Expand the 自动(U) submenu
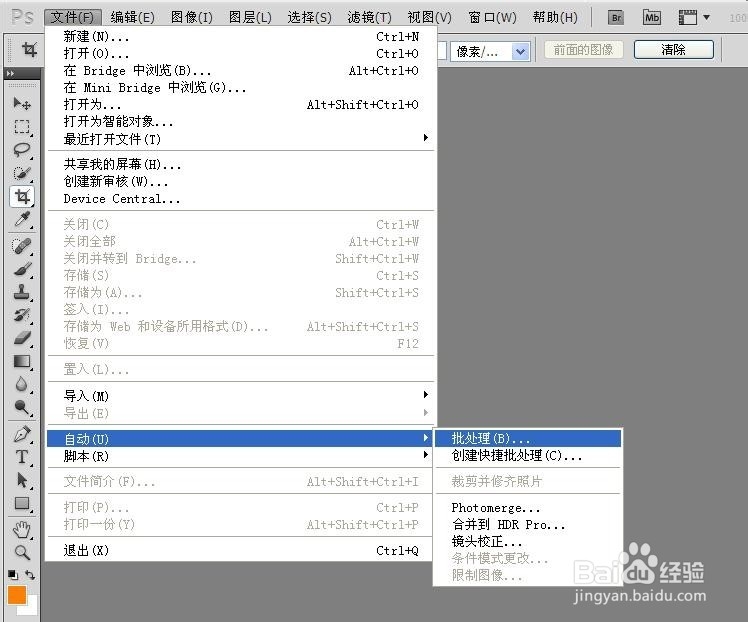The width and height of the screenshot is (748, 622). point(241,438)
